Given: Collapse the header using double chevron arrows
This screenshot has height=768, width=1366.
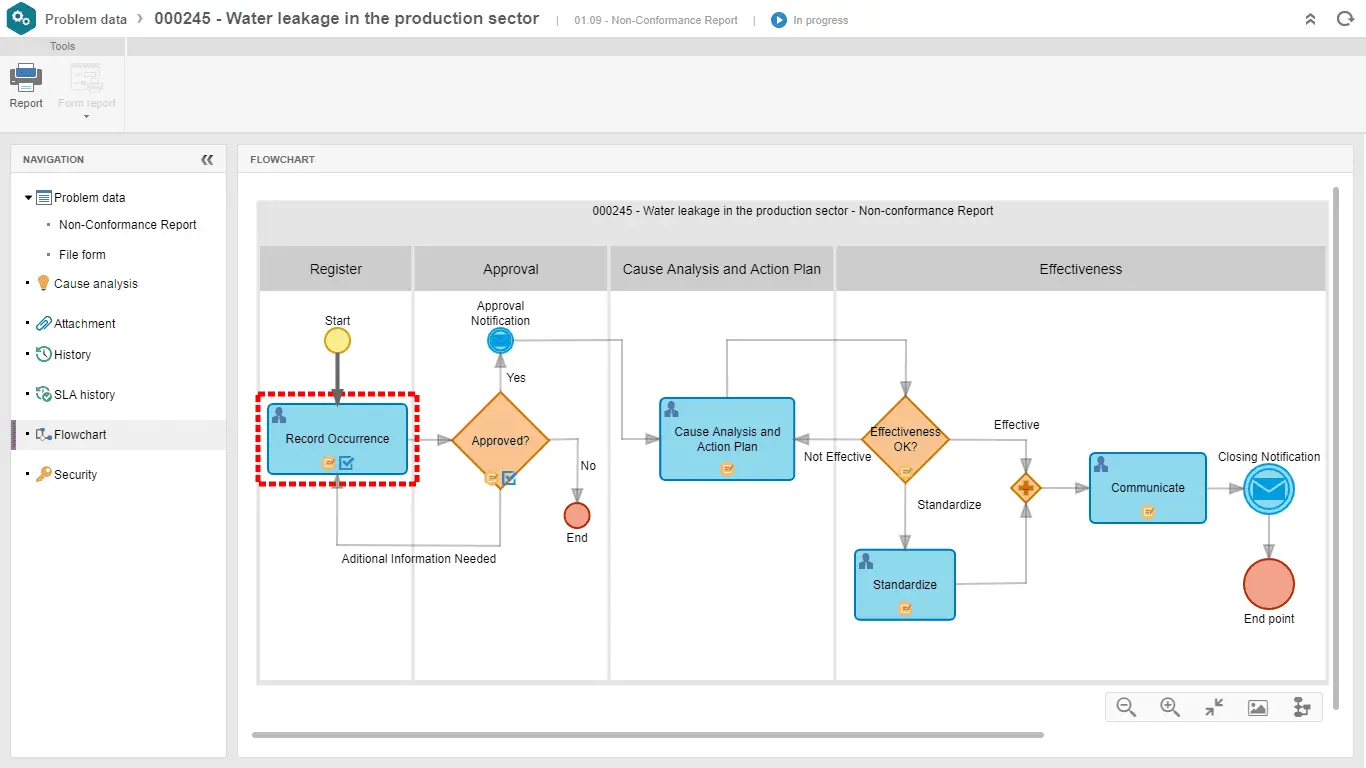Looking at the screenshot, I should [x=1310, y=18].
